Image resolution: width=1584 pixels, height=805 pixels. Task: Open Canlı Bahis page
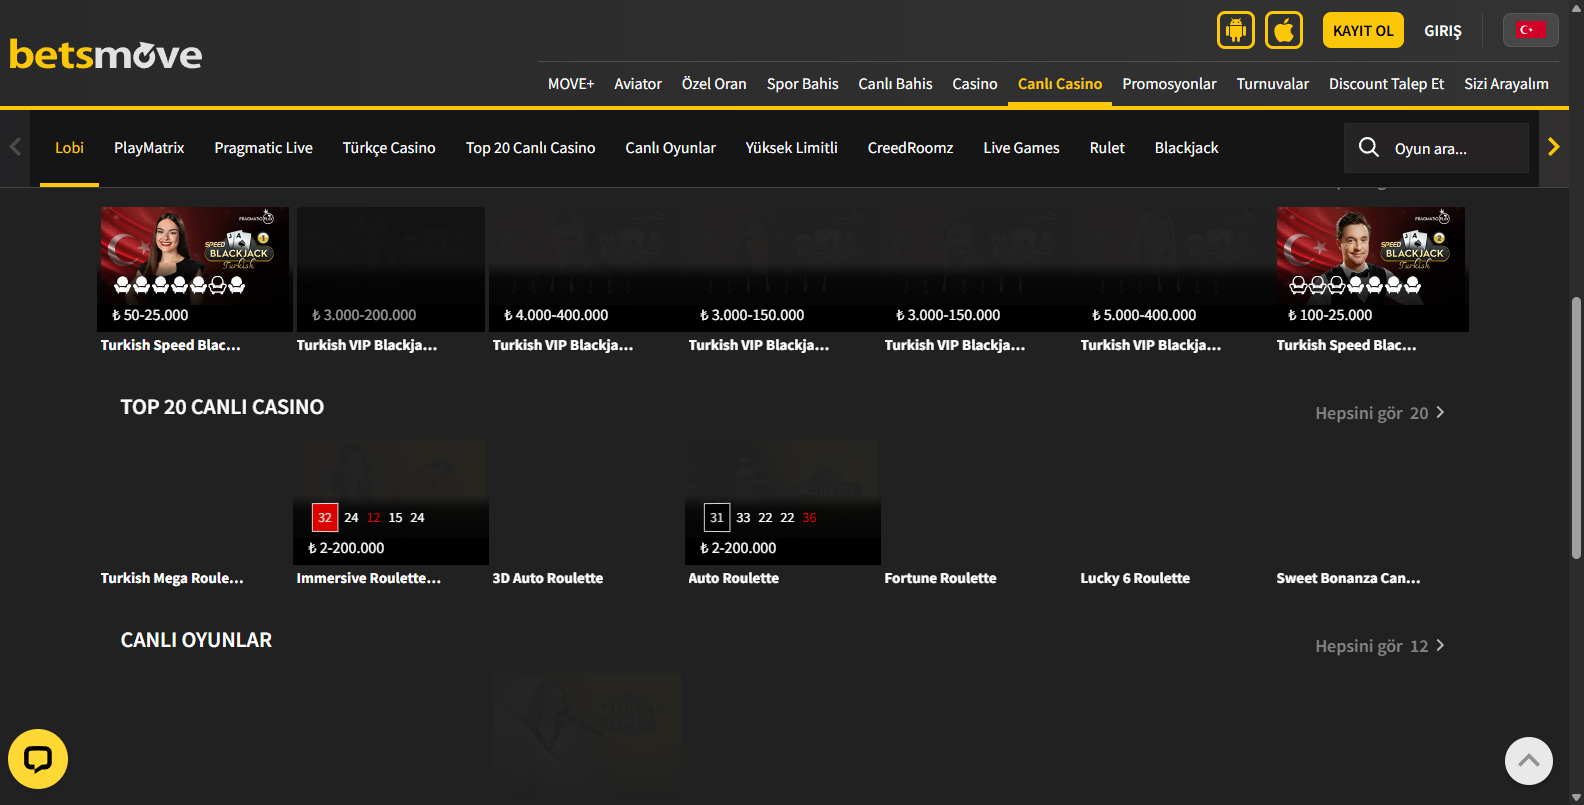(895, 84)
